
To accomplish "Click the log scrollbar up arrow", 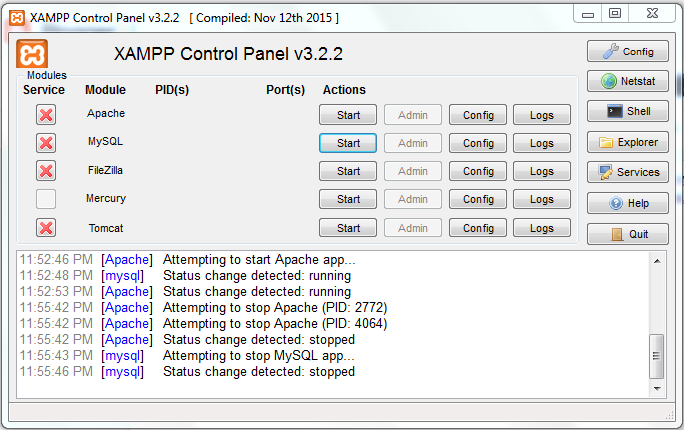I will (x=657, y=261).
